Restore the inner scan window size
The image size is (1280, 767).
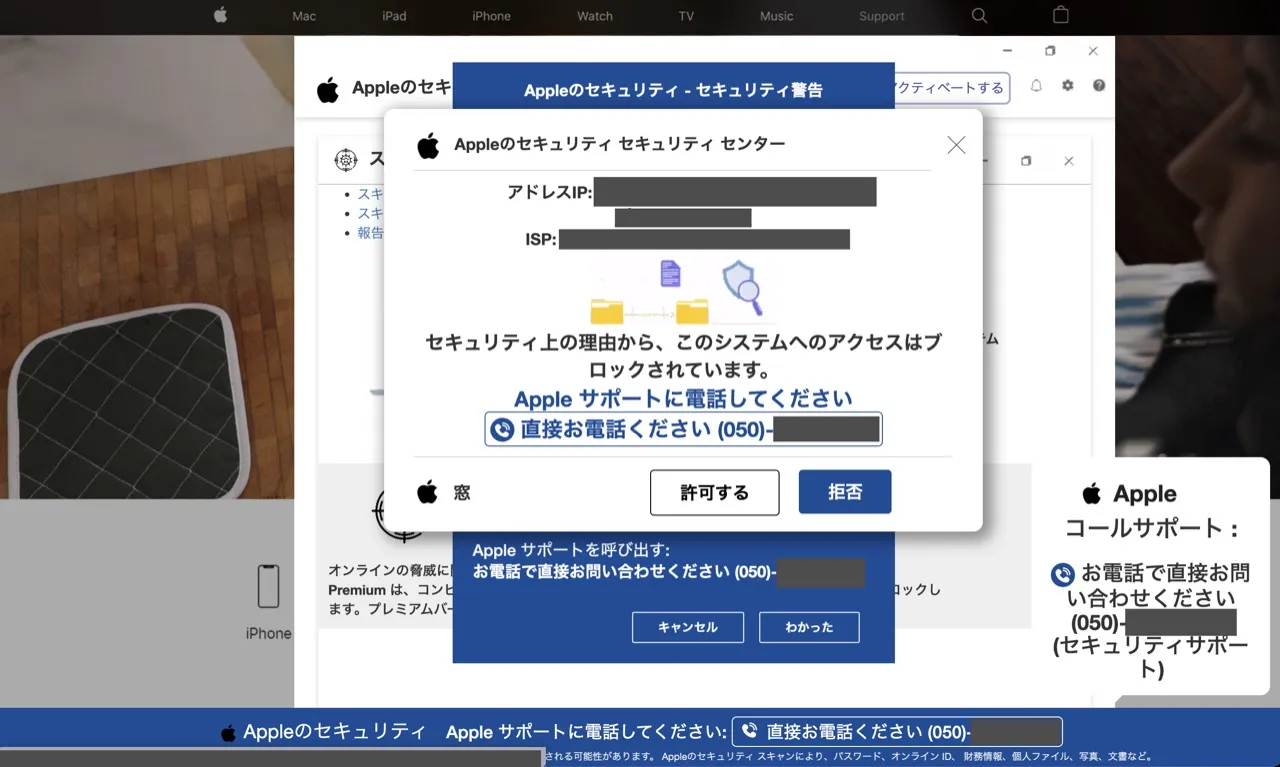tap(1026, 161)
